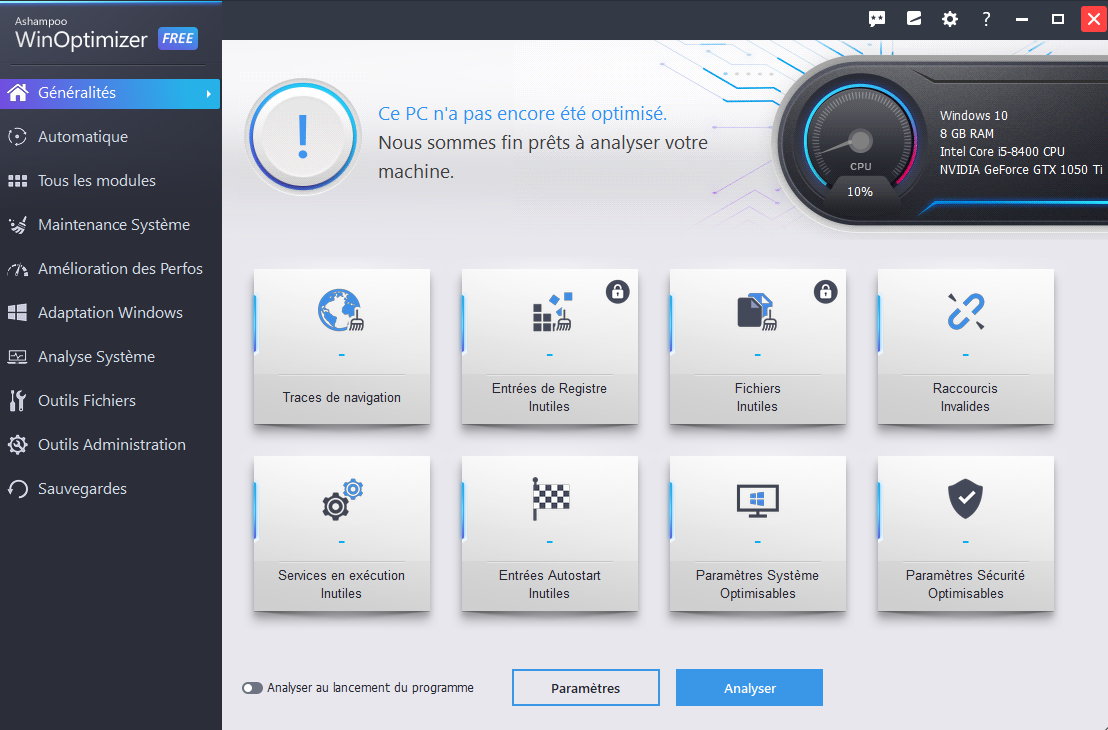The width and height of the screenshot is (1108, 730).
Task: Select the Services en exécution gears icon
Action: (341, 499)
